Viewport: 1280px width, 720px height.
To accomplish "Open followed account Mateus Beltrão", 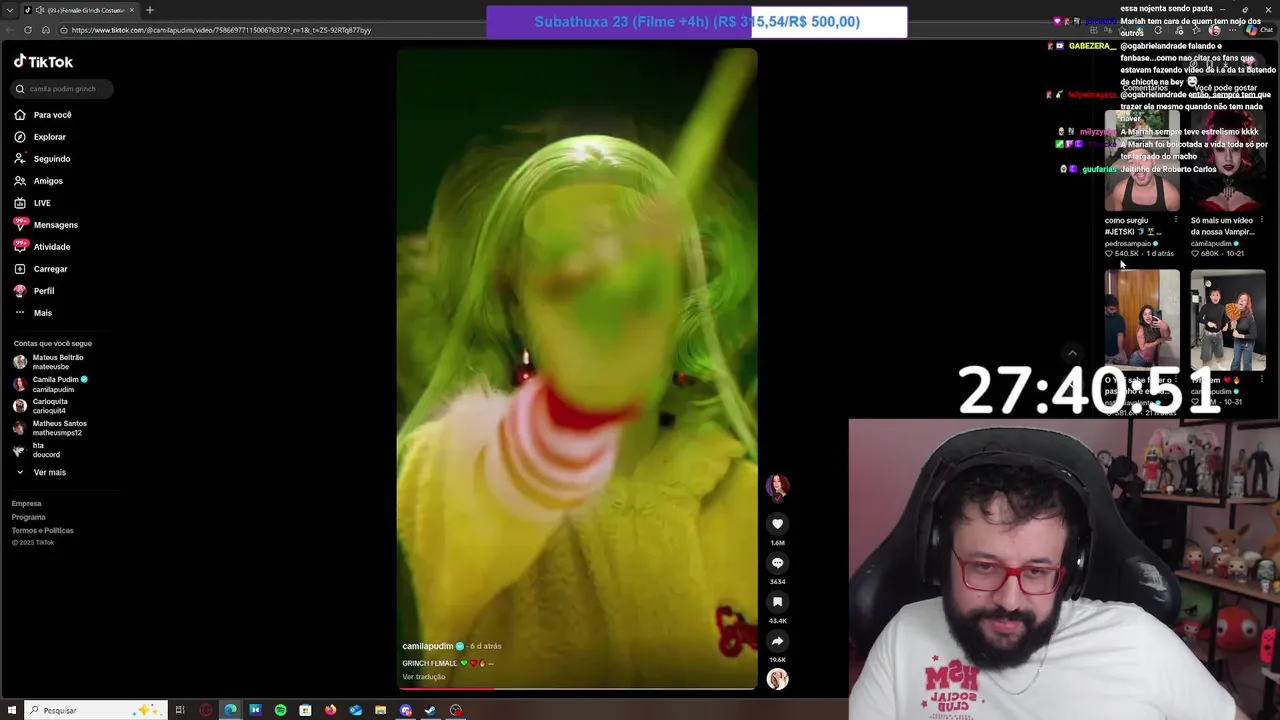I will click(x=49, y=362).
